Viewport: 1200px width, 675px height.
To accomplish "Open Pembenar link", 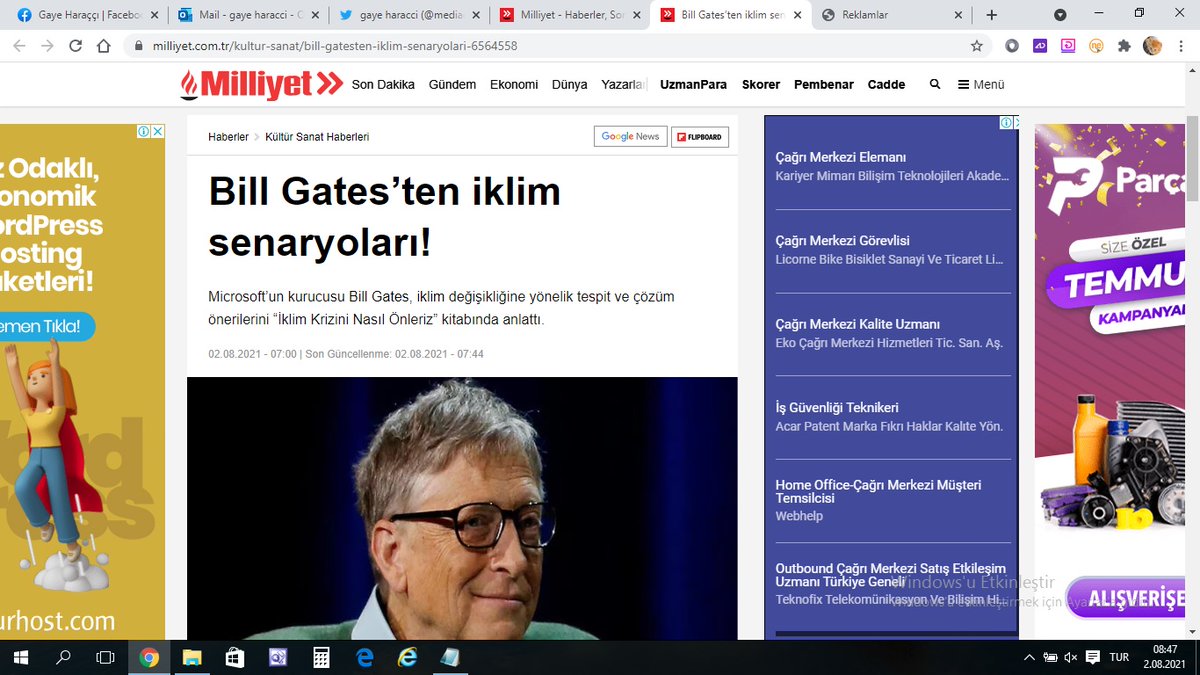I will click(x=824, y=84).
